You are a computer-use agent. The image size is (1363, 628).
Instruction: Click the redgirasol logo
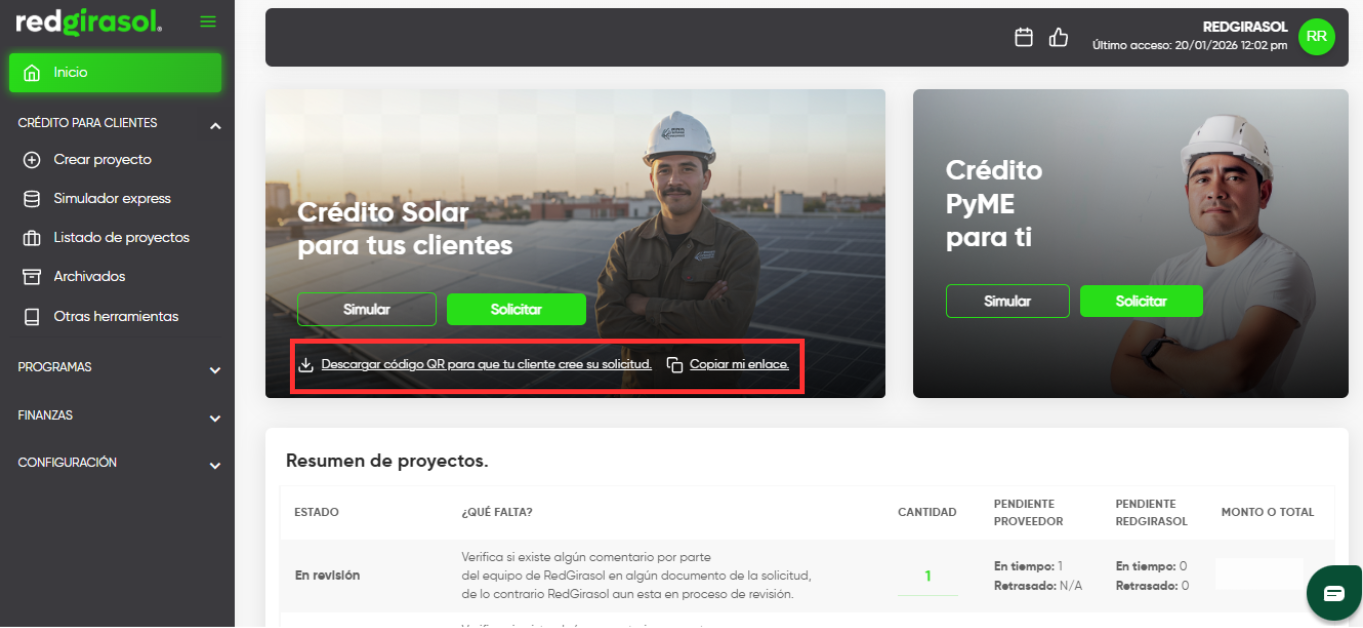(89, 22)
